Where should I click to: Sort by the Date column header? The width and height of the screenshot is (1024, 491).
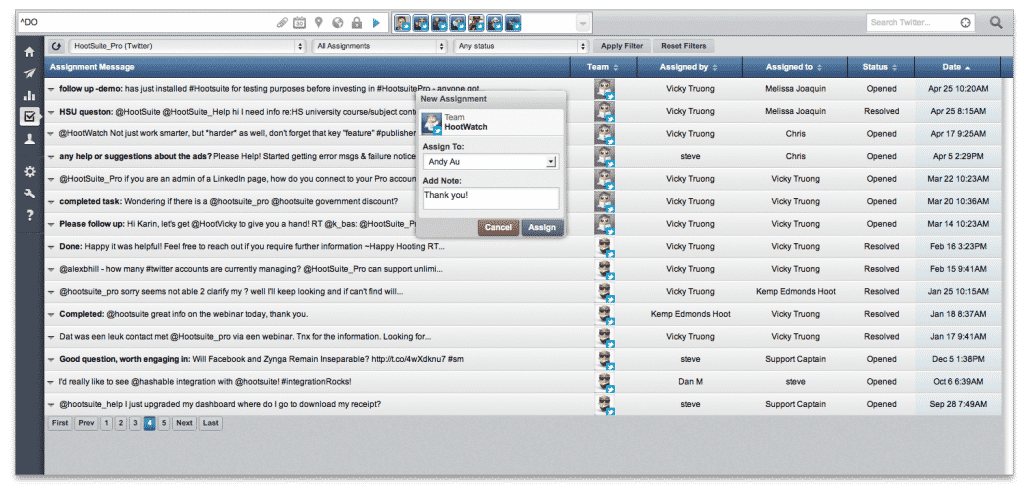(956, 67)
